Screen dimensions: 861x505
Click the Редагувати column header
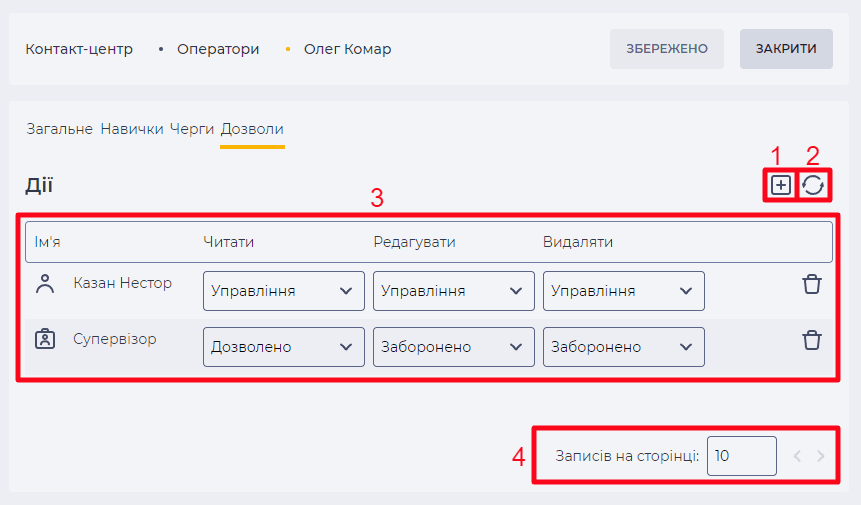click(414, 242)
